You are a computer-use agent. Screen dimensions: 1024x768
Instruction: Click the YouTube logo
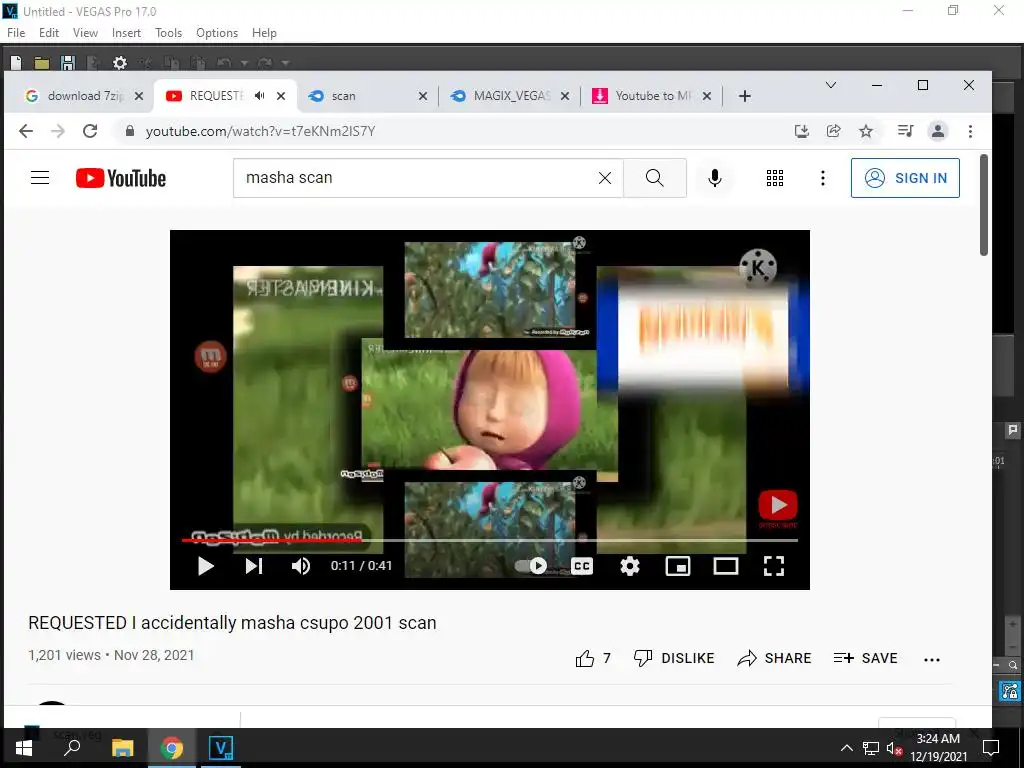tap(121, 178)
